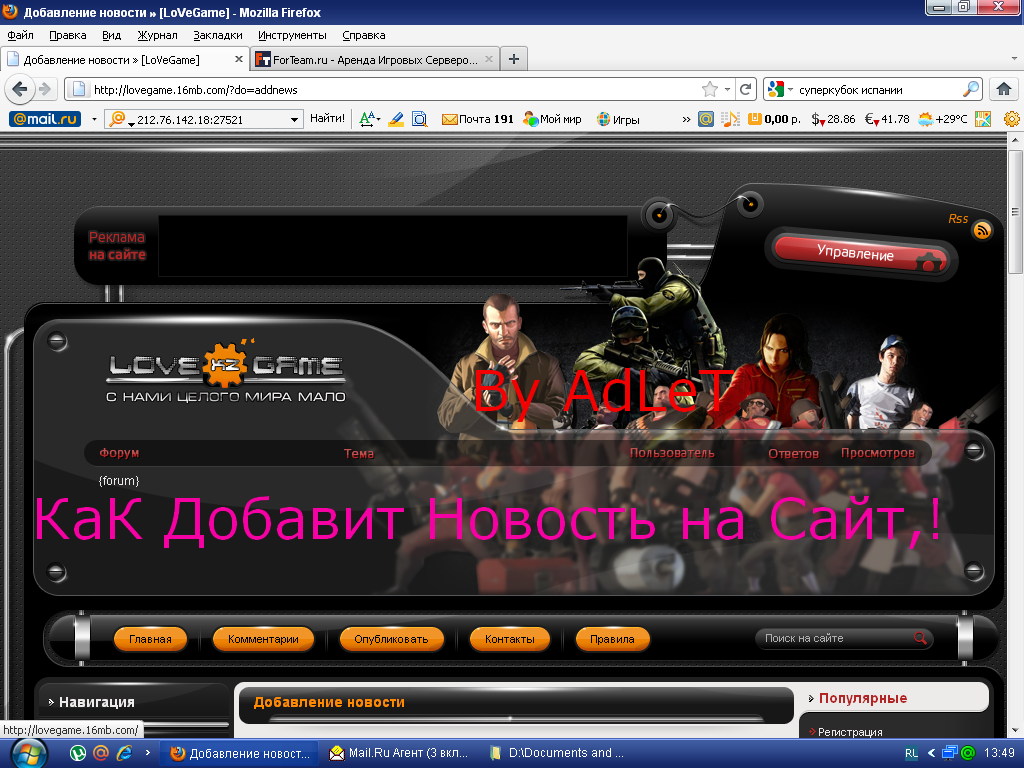Open the Google search engine selector
The image size is (1024, 768).
point(780,89)
